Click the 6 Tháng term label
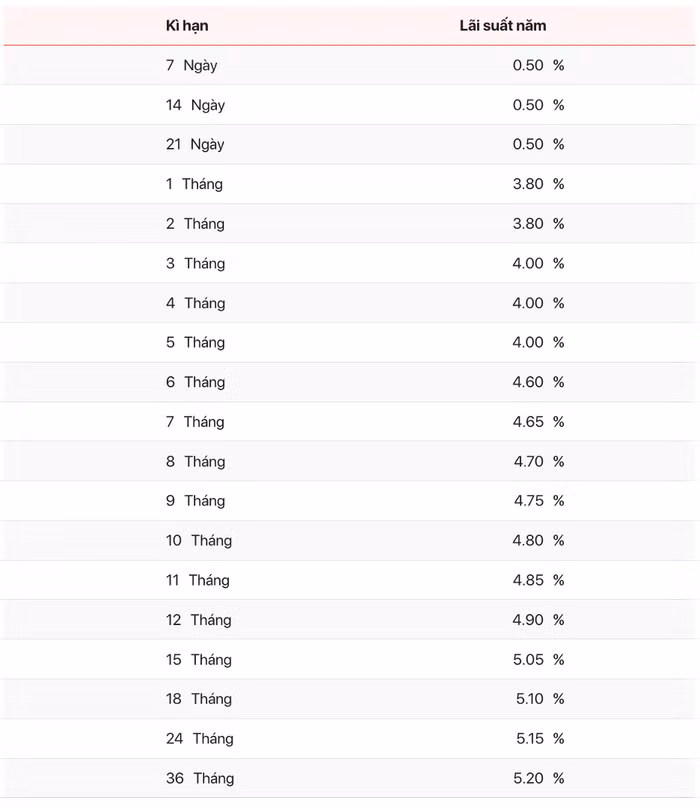Viewport: 700px width, 806px height. pyautogui.click(x=195, y=382)
